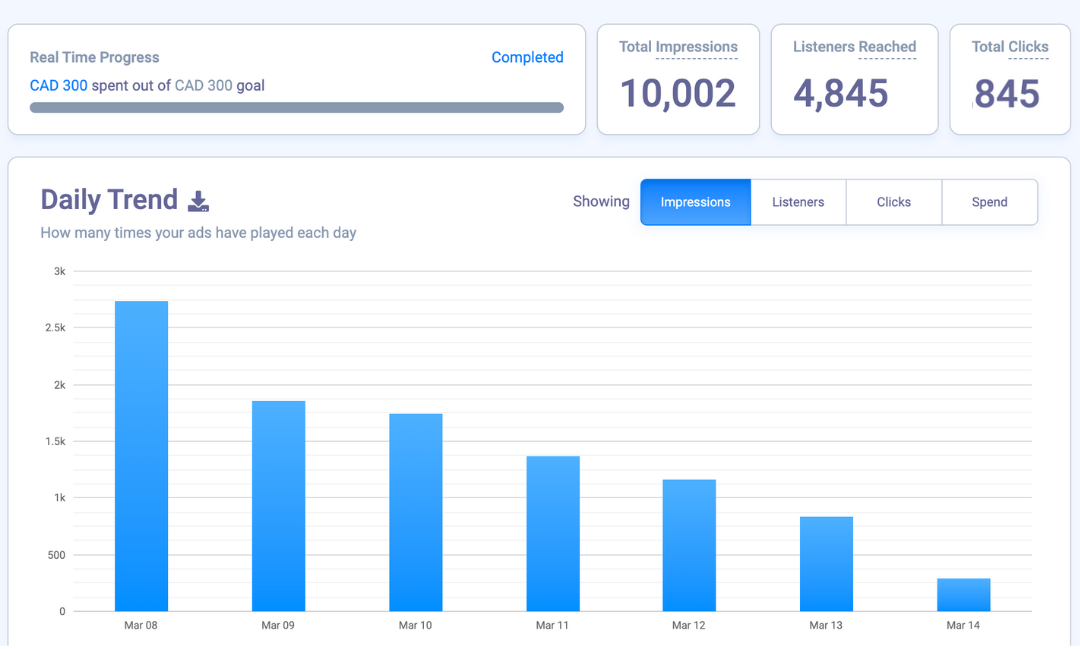The width and height of the screenshot is (1080, 649).
Task: Click the Total Impressions label
Action: click(x=678, y=47)
